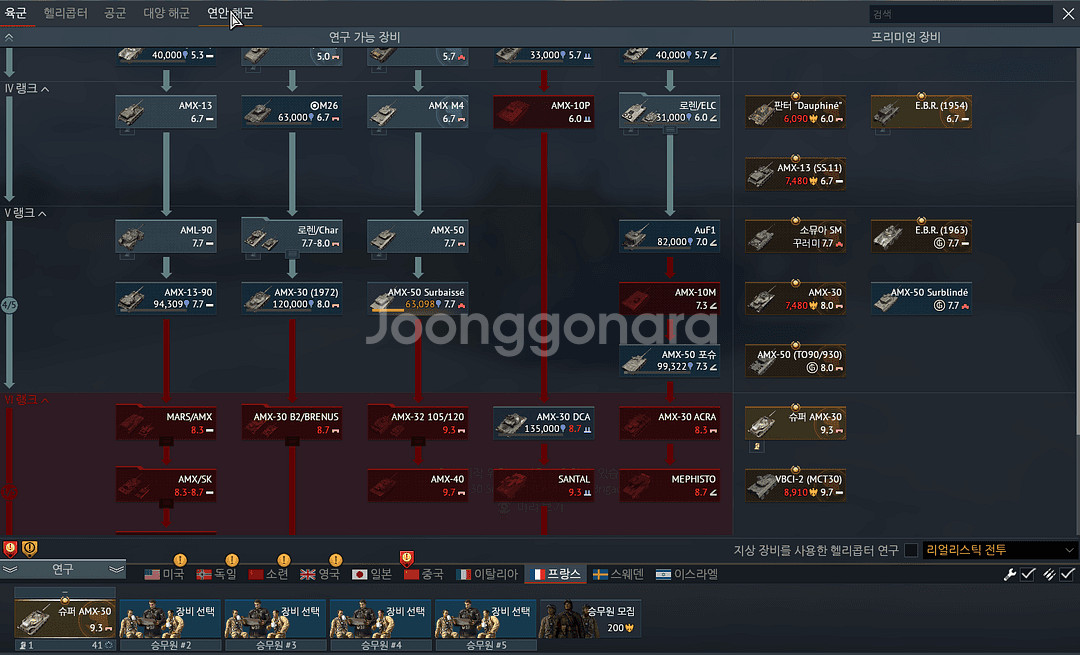Switch to the 헬리콥터 tab

(x=65, y=13)
